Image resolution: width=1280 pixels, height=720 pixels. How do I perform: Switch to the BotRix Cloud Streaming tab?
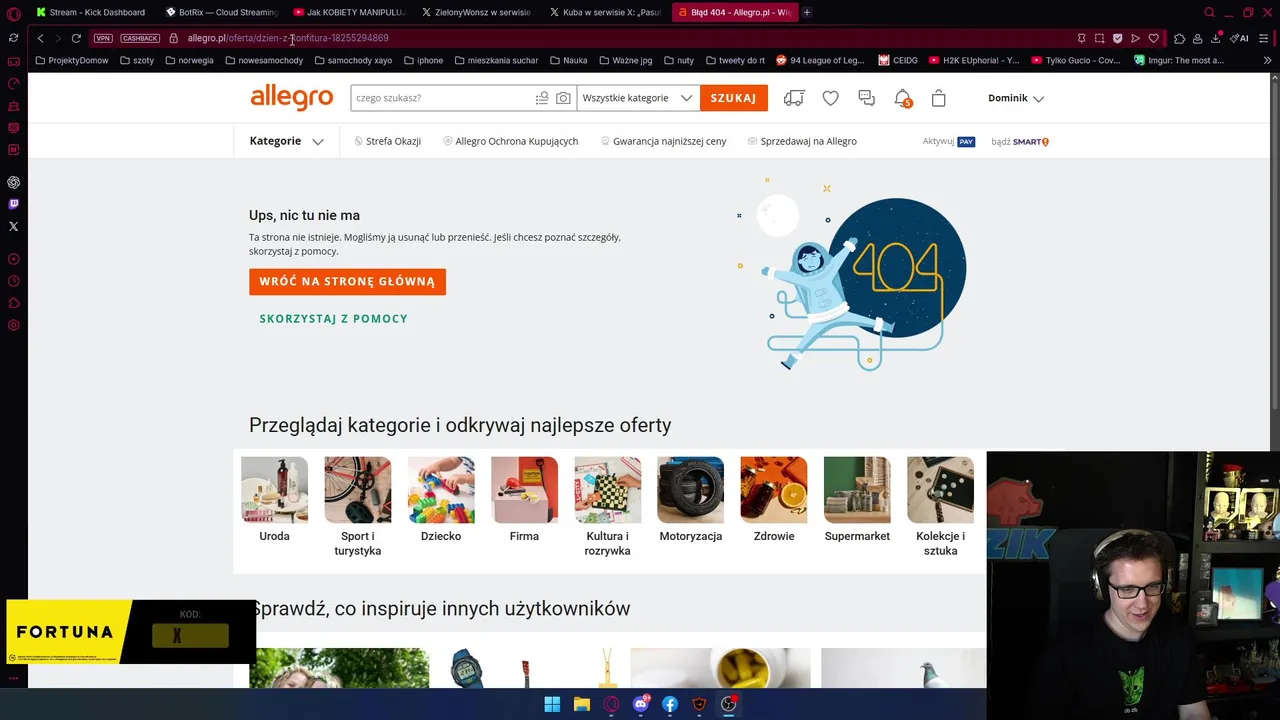click(x=221, y=12)
